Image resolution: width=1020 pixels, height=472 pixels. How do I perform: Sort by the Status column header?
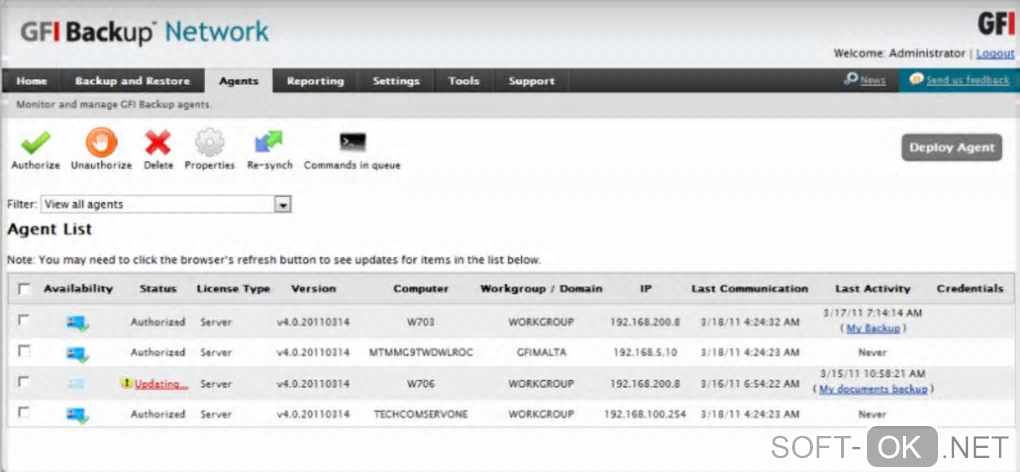click(158, 289)
